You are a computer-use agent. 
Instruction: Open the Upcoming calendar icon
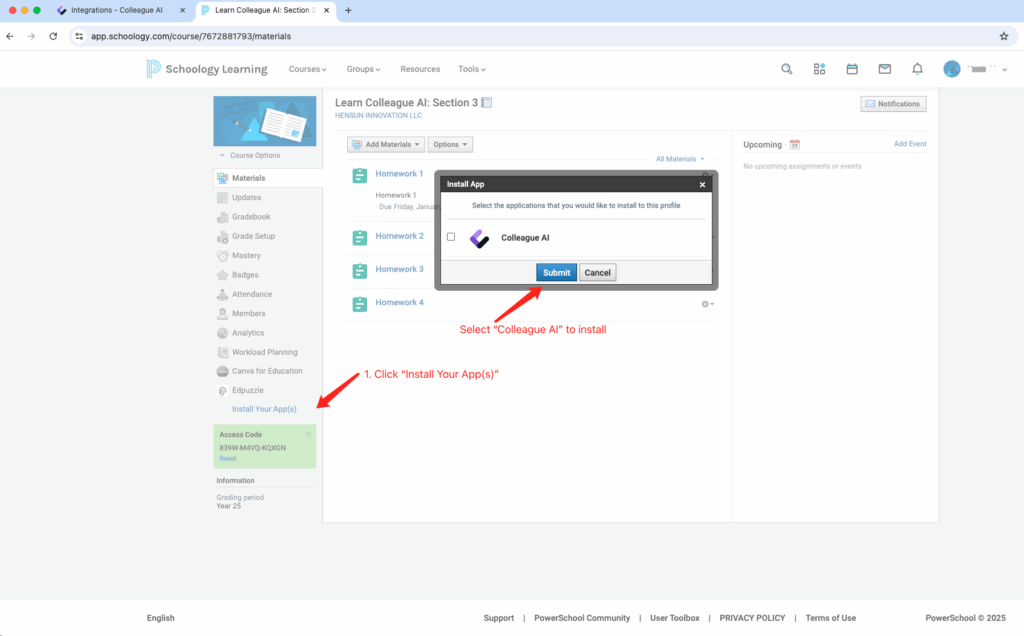795,145
